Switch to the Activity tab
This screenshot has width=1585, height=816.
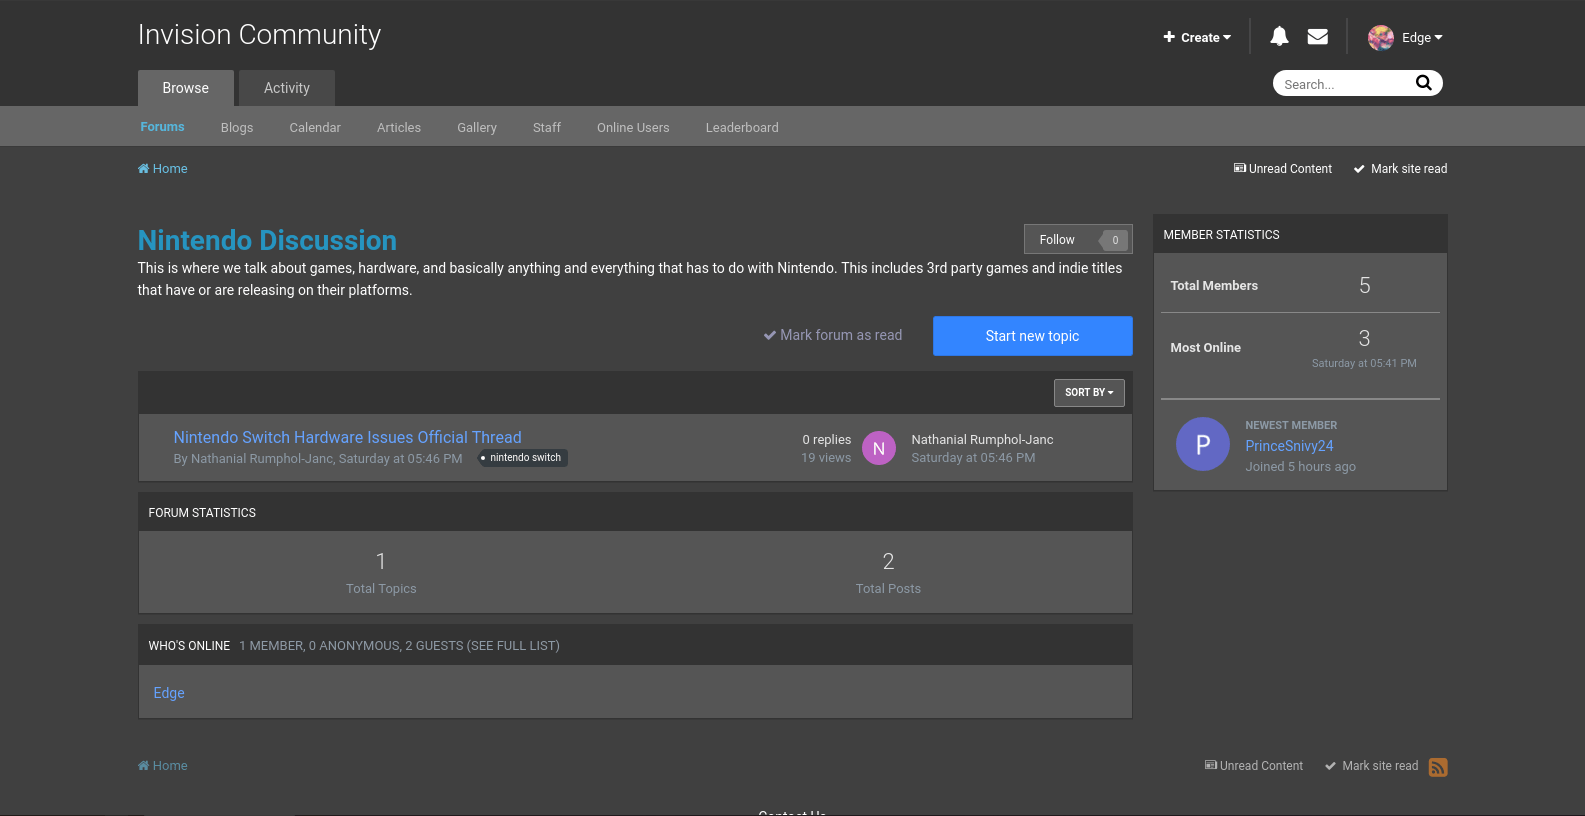[287, 88]
